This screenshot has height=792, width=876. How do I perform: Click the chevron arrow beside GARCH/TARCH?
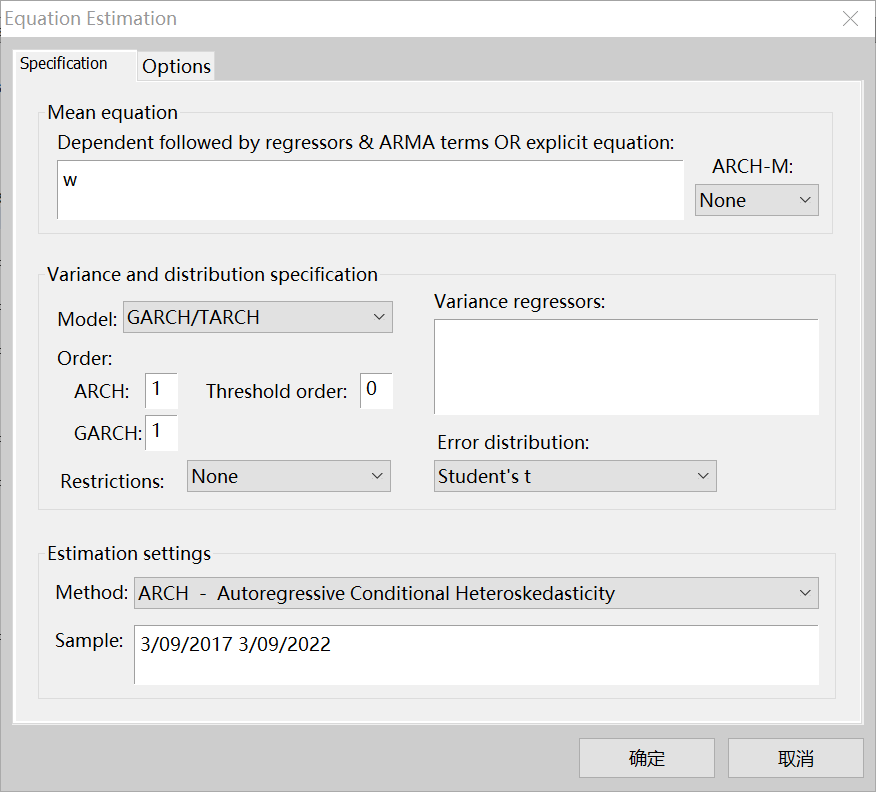point(379,317)
